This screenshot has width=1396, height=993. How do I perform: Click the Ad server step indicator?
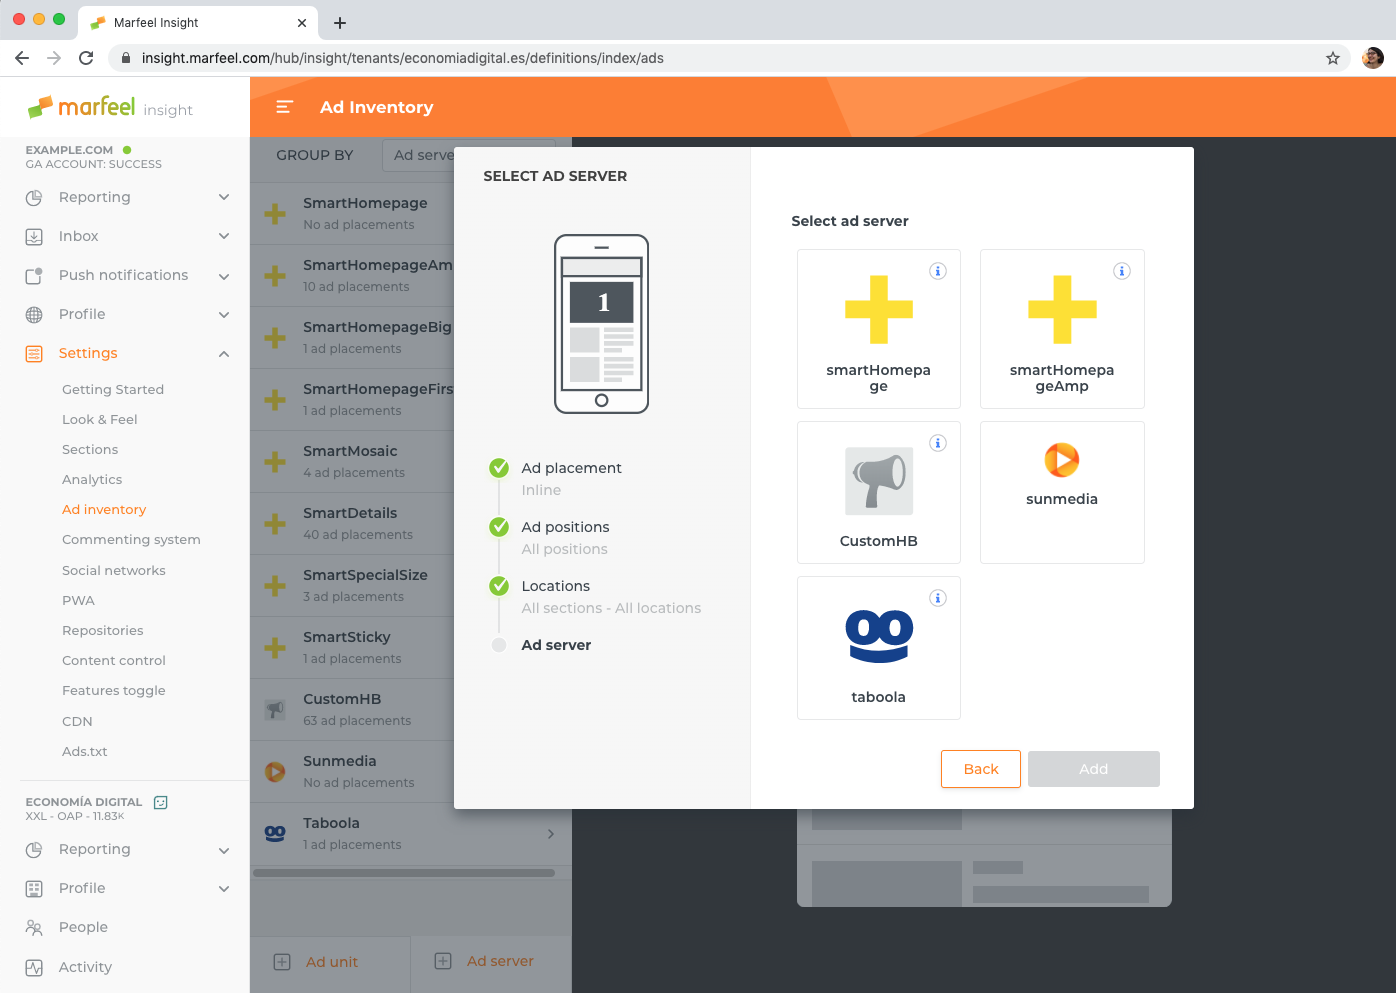[x=499, y=645]
